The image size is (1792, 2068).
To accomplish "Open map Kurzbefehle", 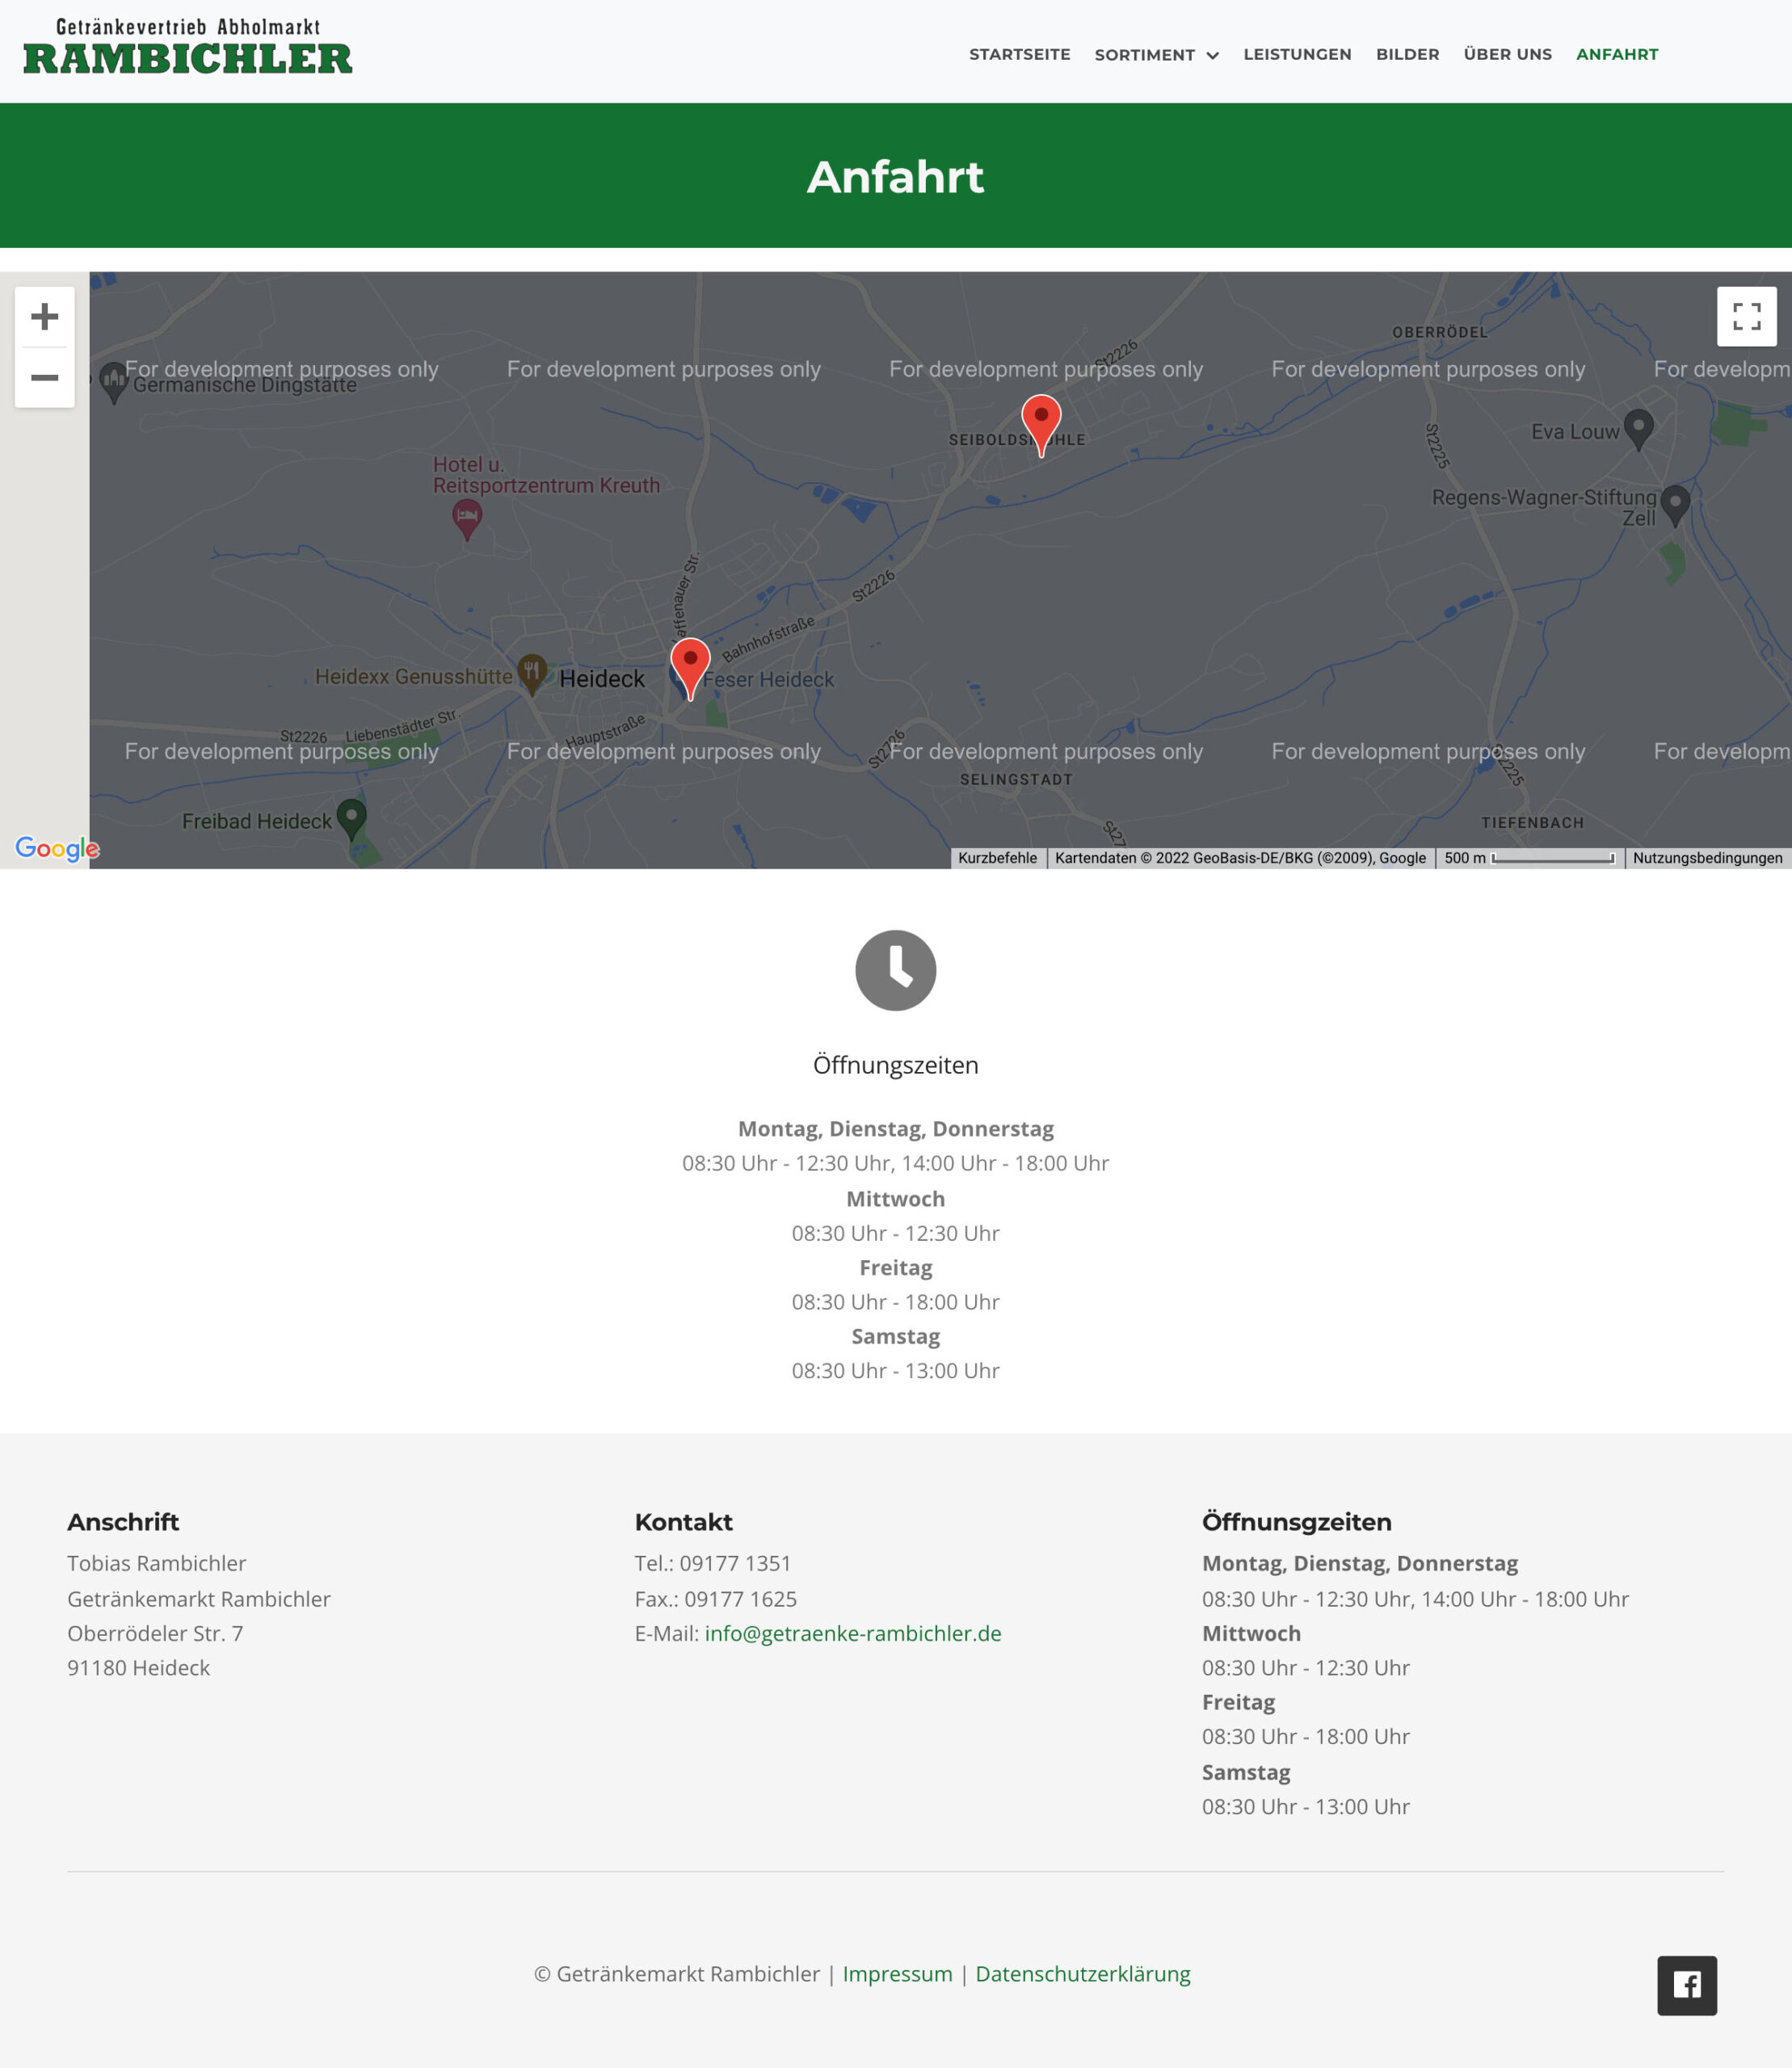I will coord(997,858).
